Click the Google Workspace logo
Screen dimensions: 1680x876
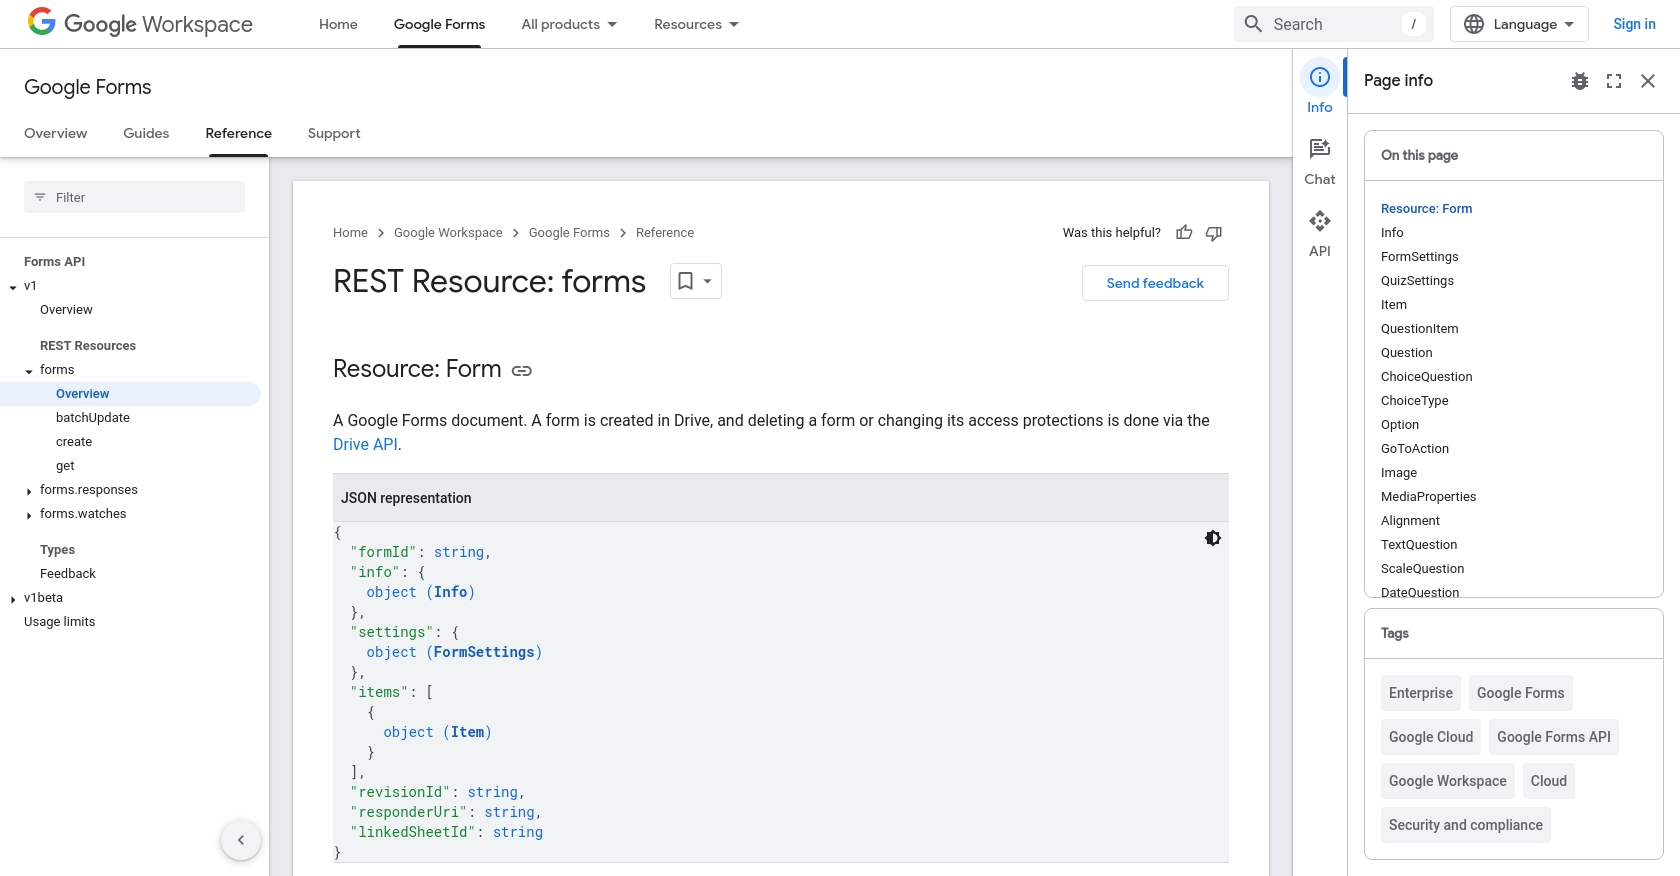[x=140, y=24]
